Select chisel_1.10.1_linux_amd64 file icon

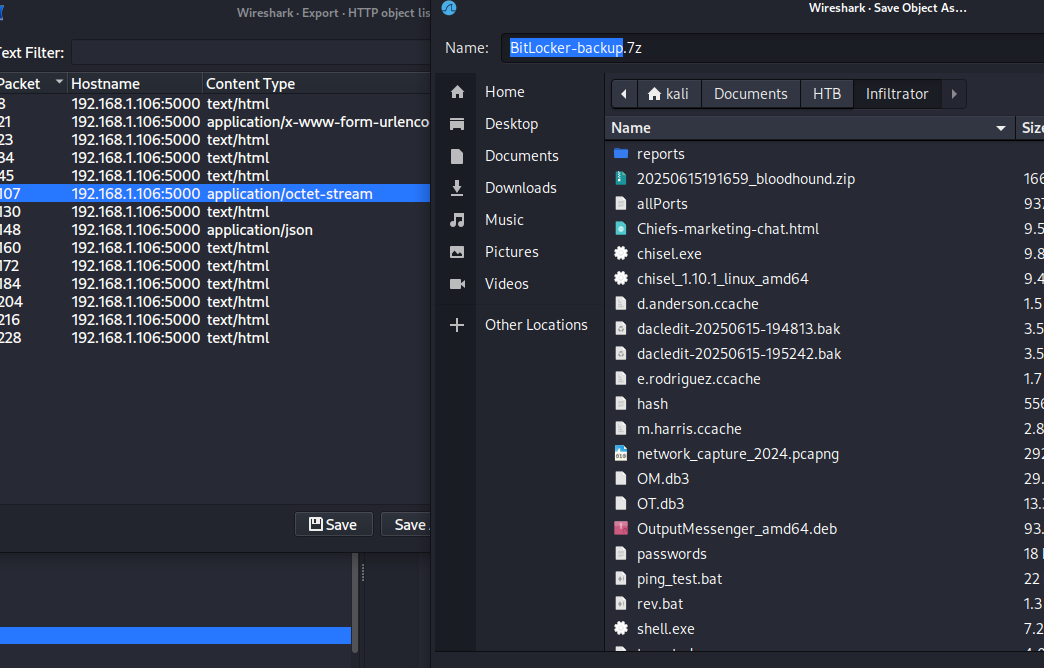point(621,278)
